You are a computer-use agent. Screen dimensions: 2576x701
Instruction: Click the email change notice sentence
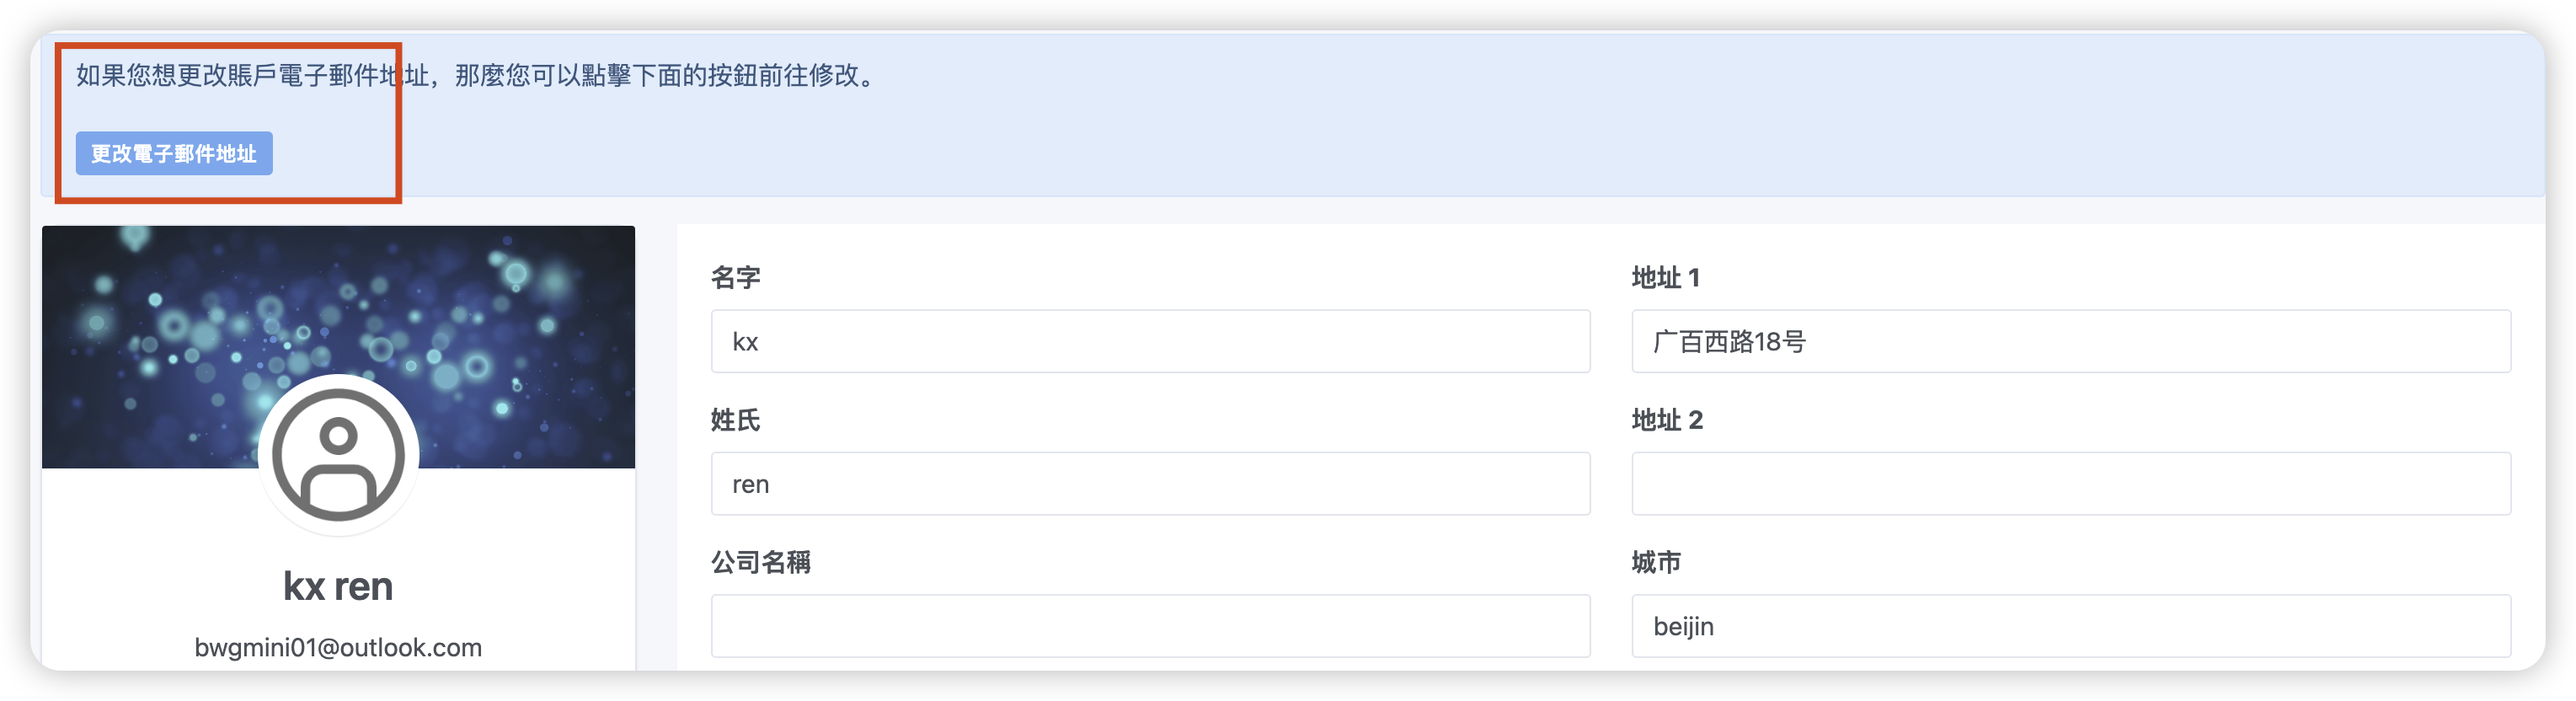476,76
